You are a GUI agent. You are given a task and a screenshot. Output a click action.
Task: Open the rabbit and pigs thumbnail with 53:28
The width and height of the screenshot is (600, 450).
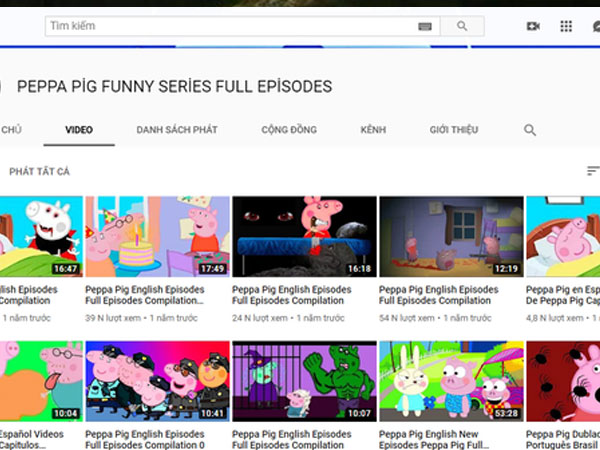(451, 381)
